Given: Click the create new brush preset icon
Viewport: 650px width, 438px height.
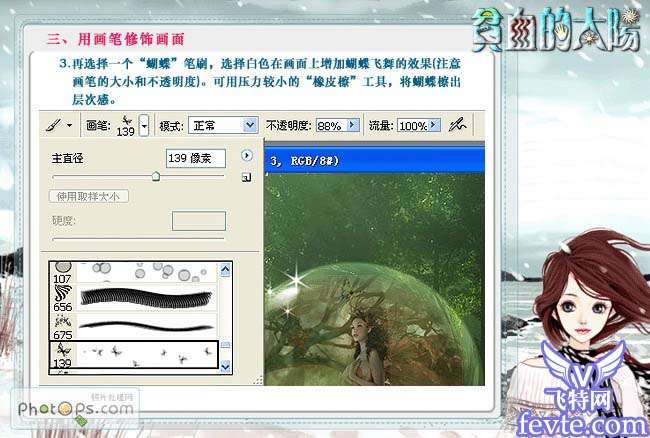Looking at the screenshot, I should tap(247, 178).
